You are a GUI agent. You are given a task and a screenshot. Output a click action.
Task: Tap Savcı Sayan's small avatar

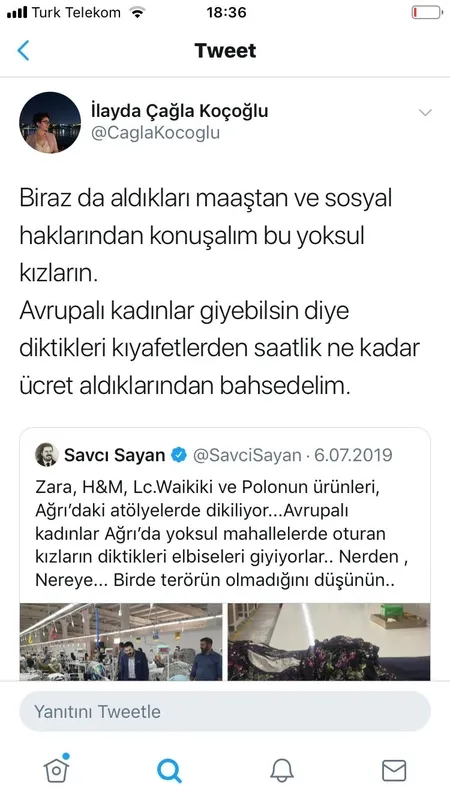point(46,454)
